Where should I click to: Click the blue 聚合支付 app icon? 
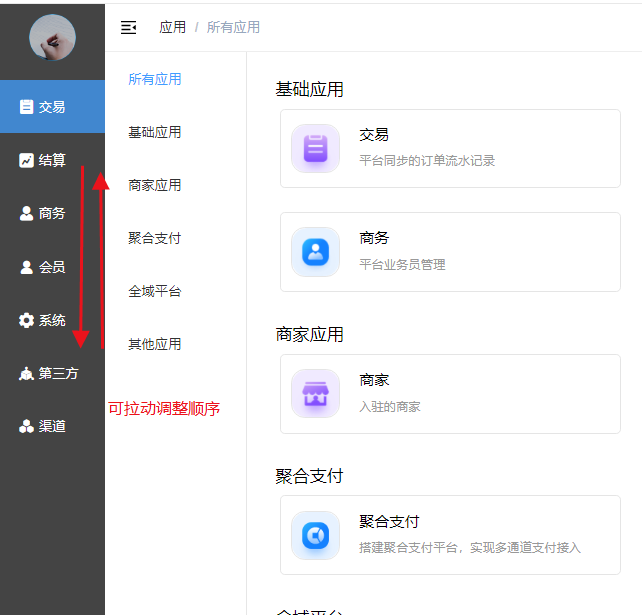(316, 535)
